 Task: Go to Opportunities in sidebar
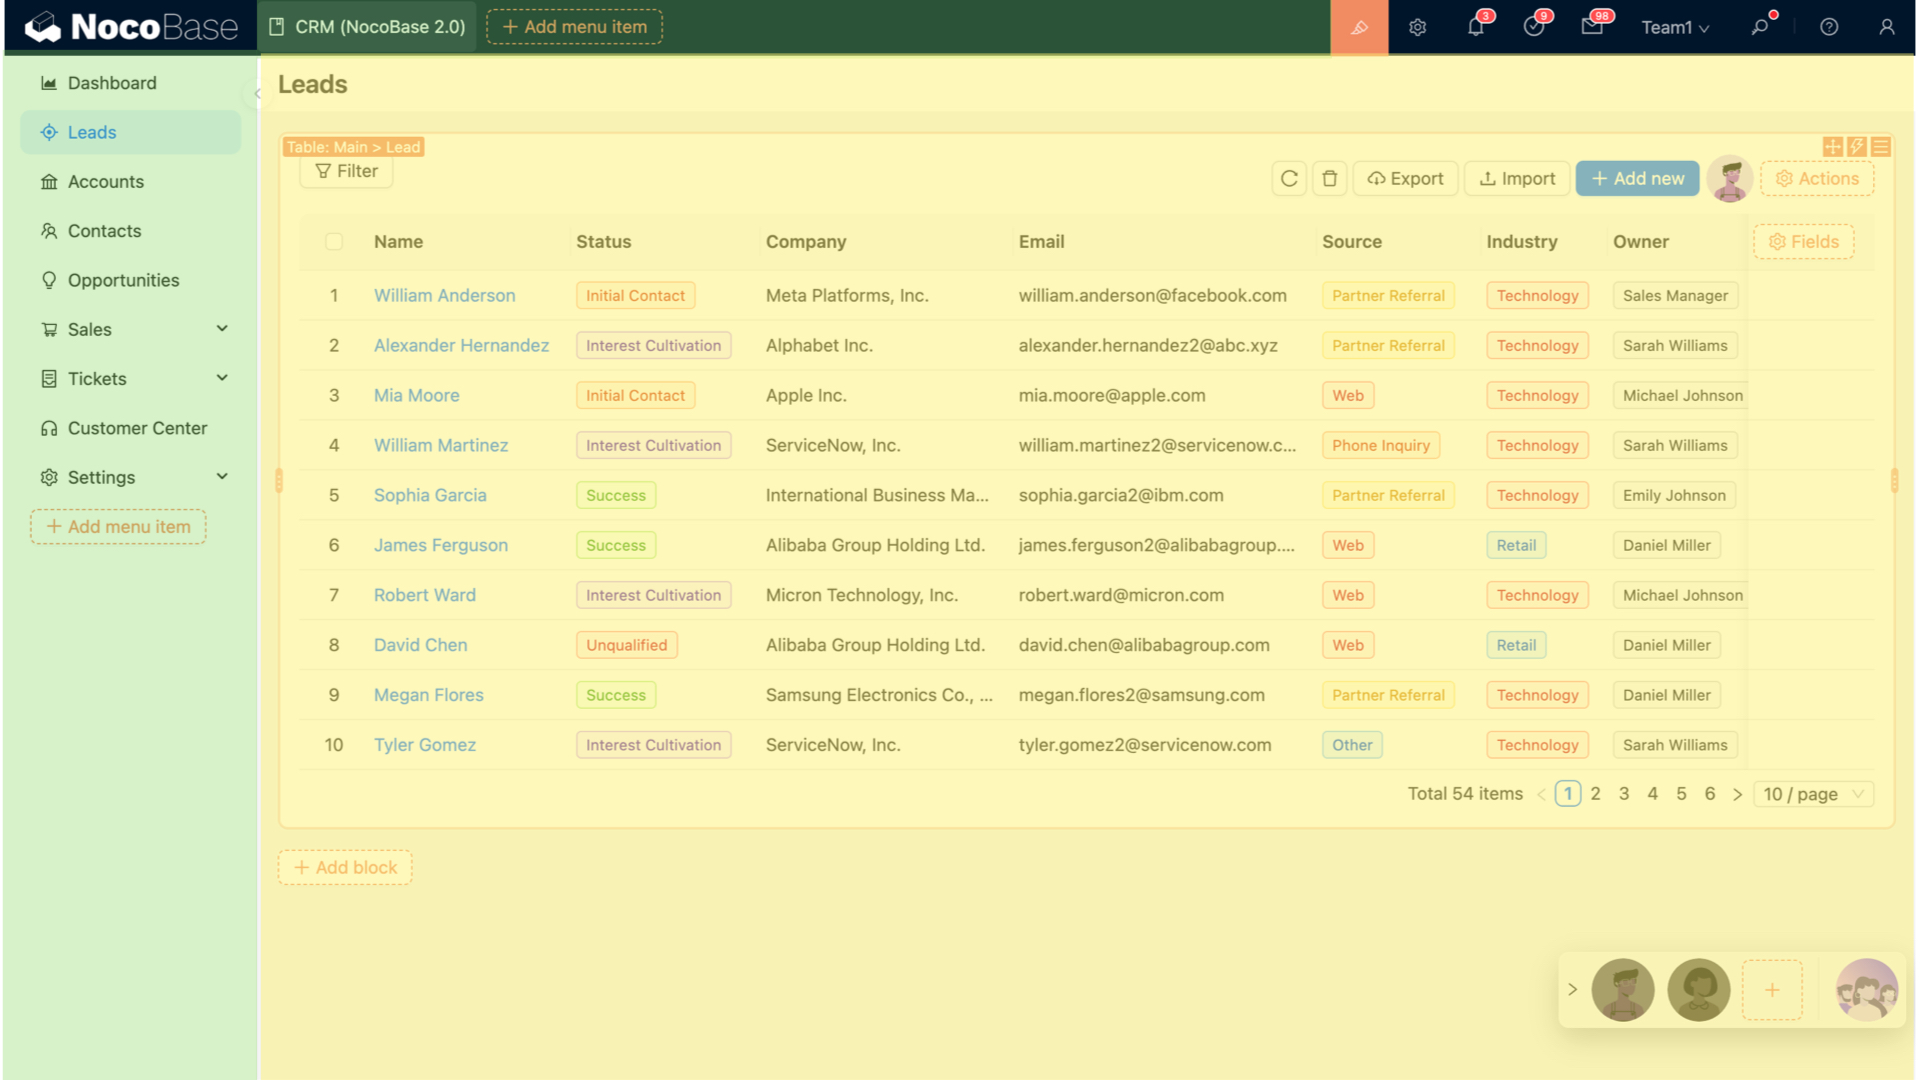[x=123, y=280]
